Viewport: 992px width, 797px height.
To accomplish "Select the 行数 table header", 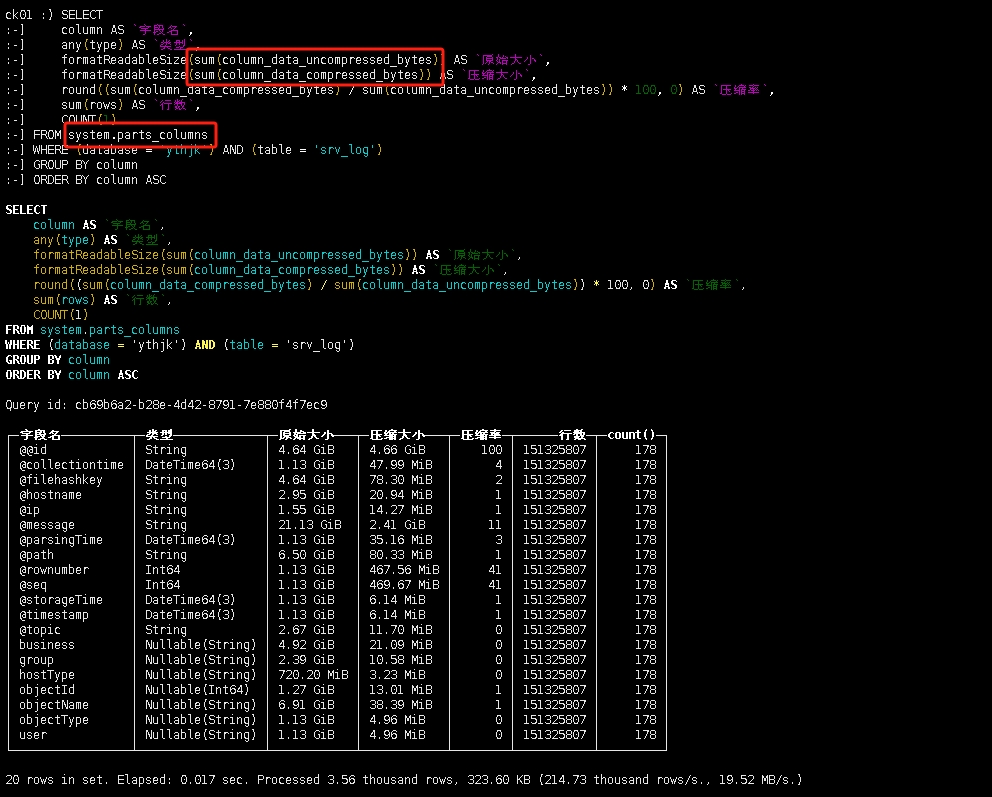I will [572, 435].
